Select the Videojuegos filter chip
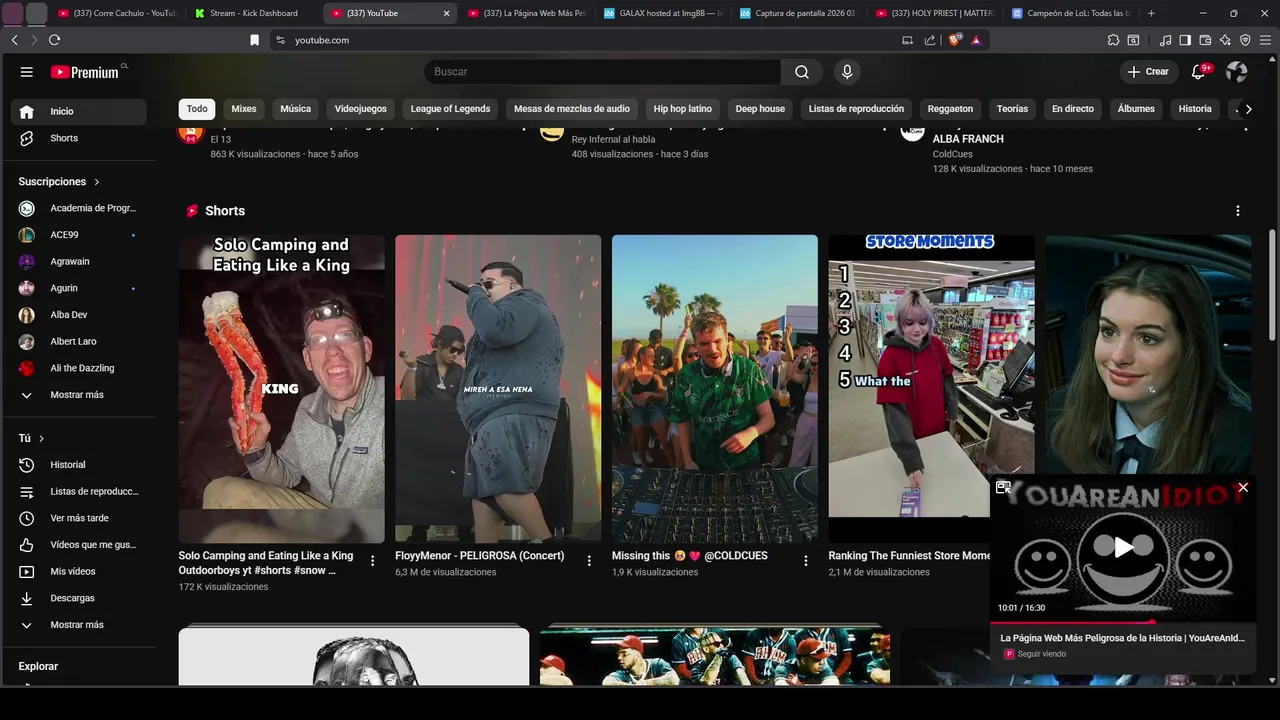The image size is (1280, 720). [360, 109]
